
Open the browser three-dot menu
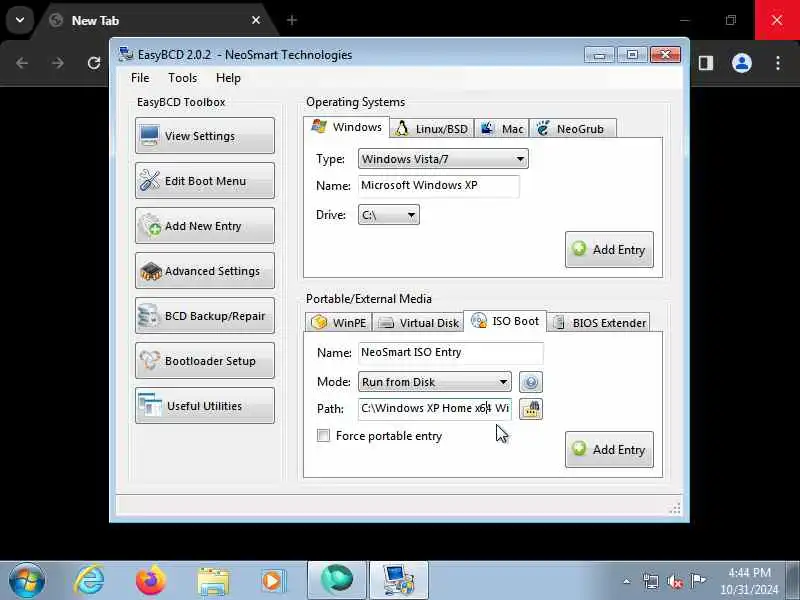(778, 63)
